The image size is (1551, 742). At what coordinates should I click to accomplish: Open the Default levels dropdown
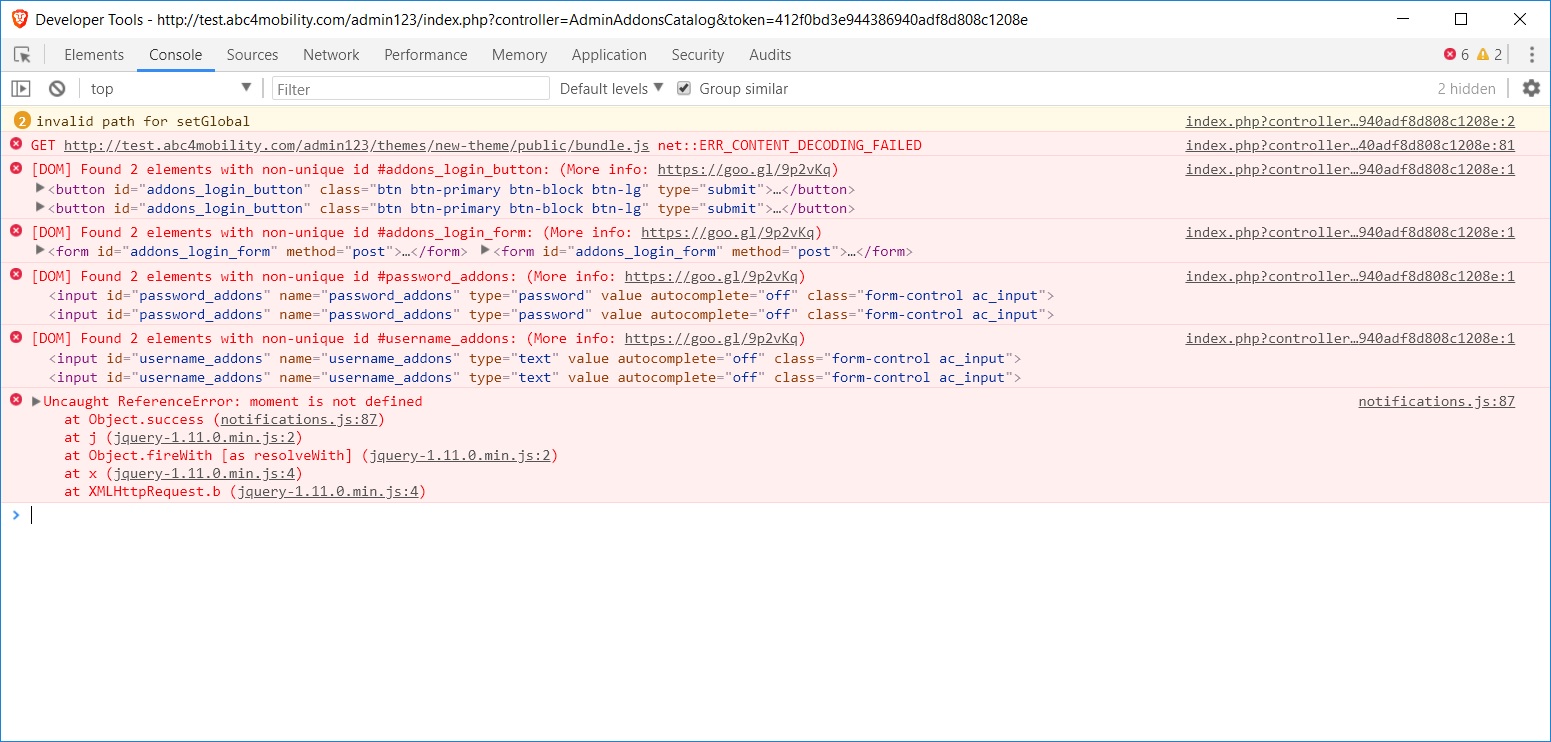pos(611,89)
